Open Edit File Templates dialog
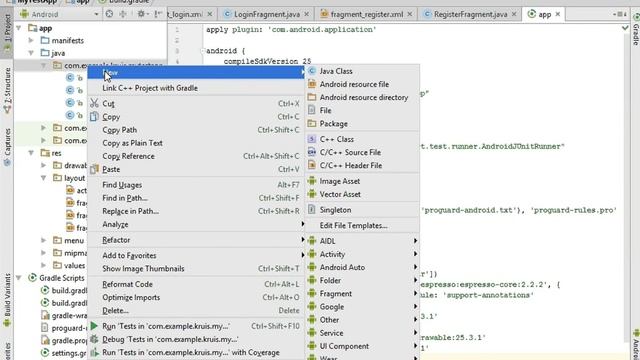 353,225
